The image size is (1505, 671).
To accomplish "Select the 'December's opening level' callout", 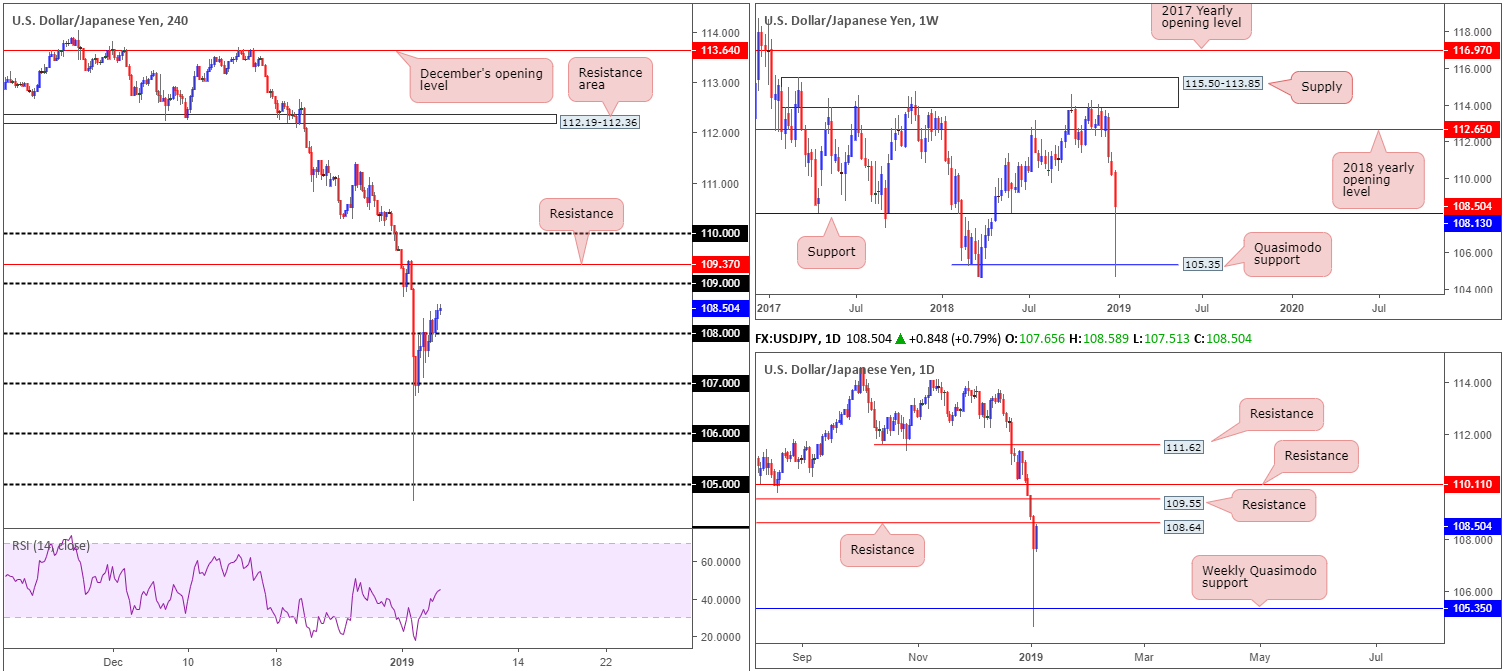I will 481,80.
